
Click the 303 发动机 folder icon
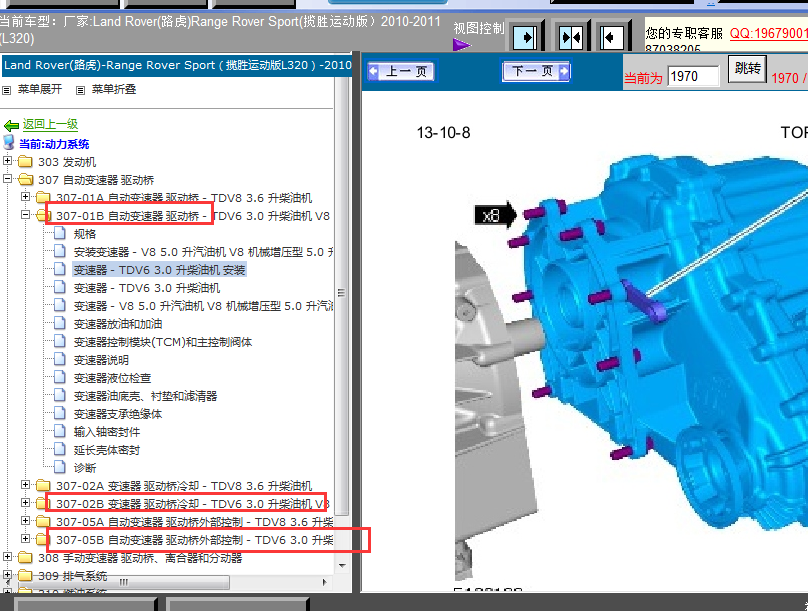[x=25, y=162]
